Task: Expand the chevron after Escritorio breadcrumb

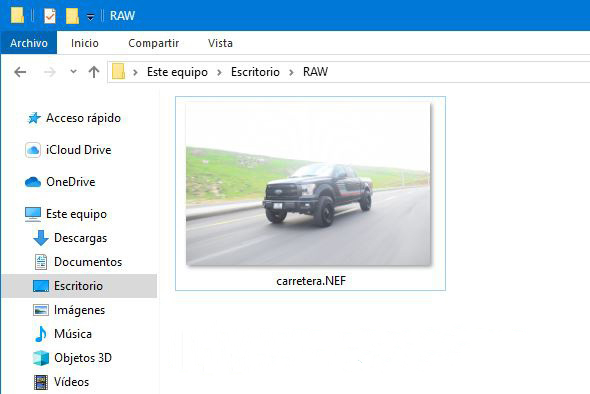Action: [x=291, y=72]
